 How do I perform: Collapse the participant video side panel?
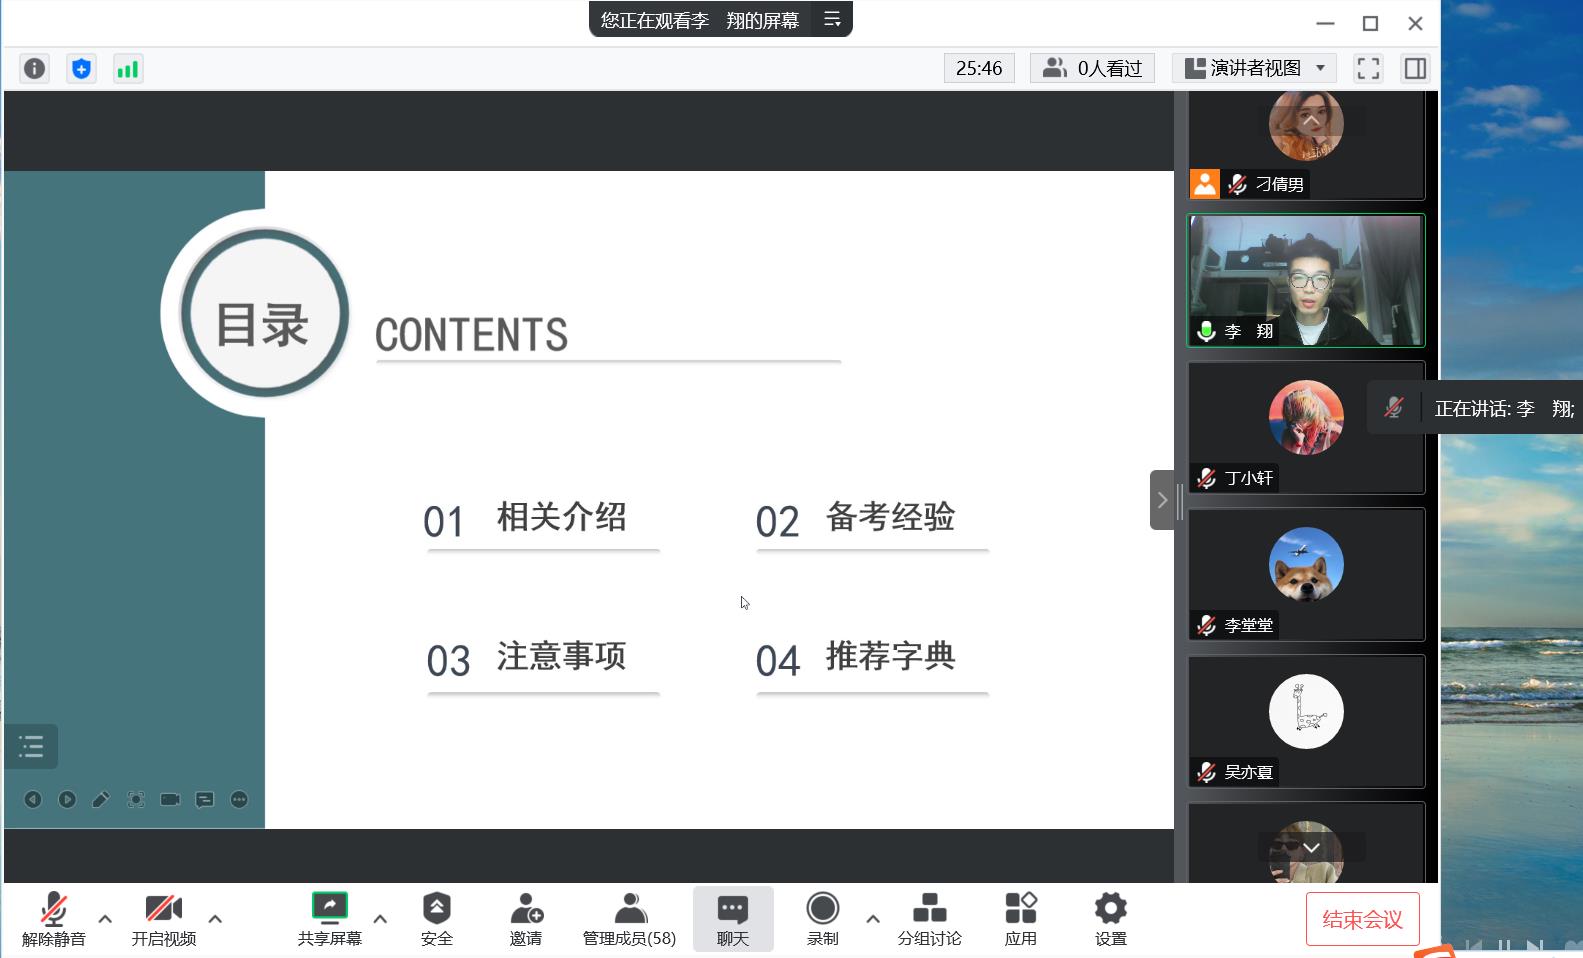coord(1161,500)
